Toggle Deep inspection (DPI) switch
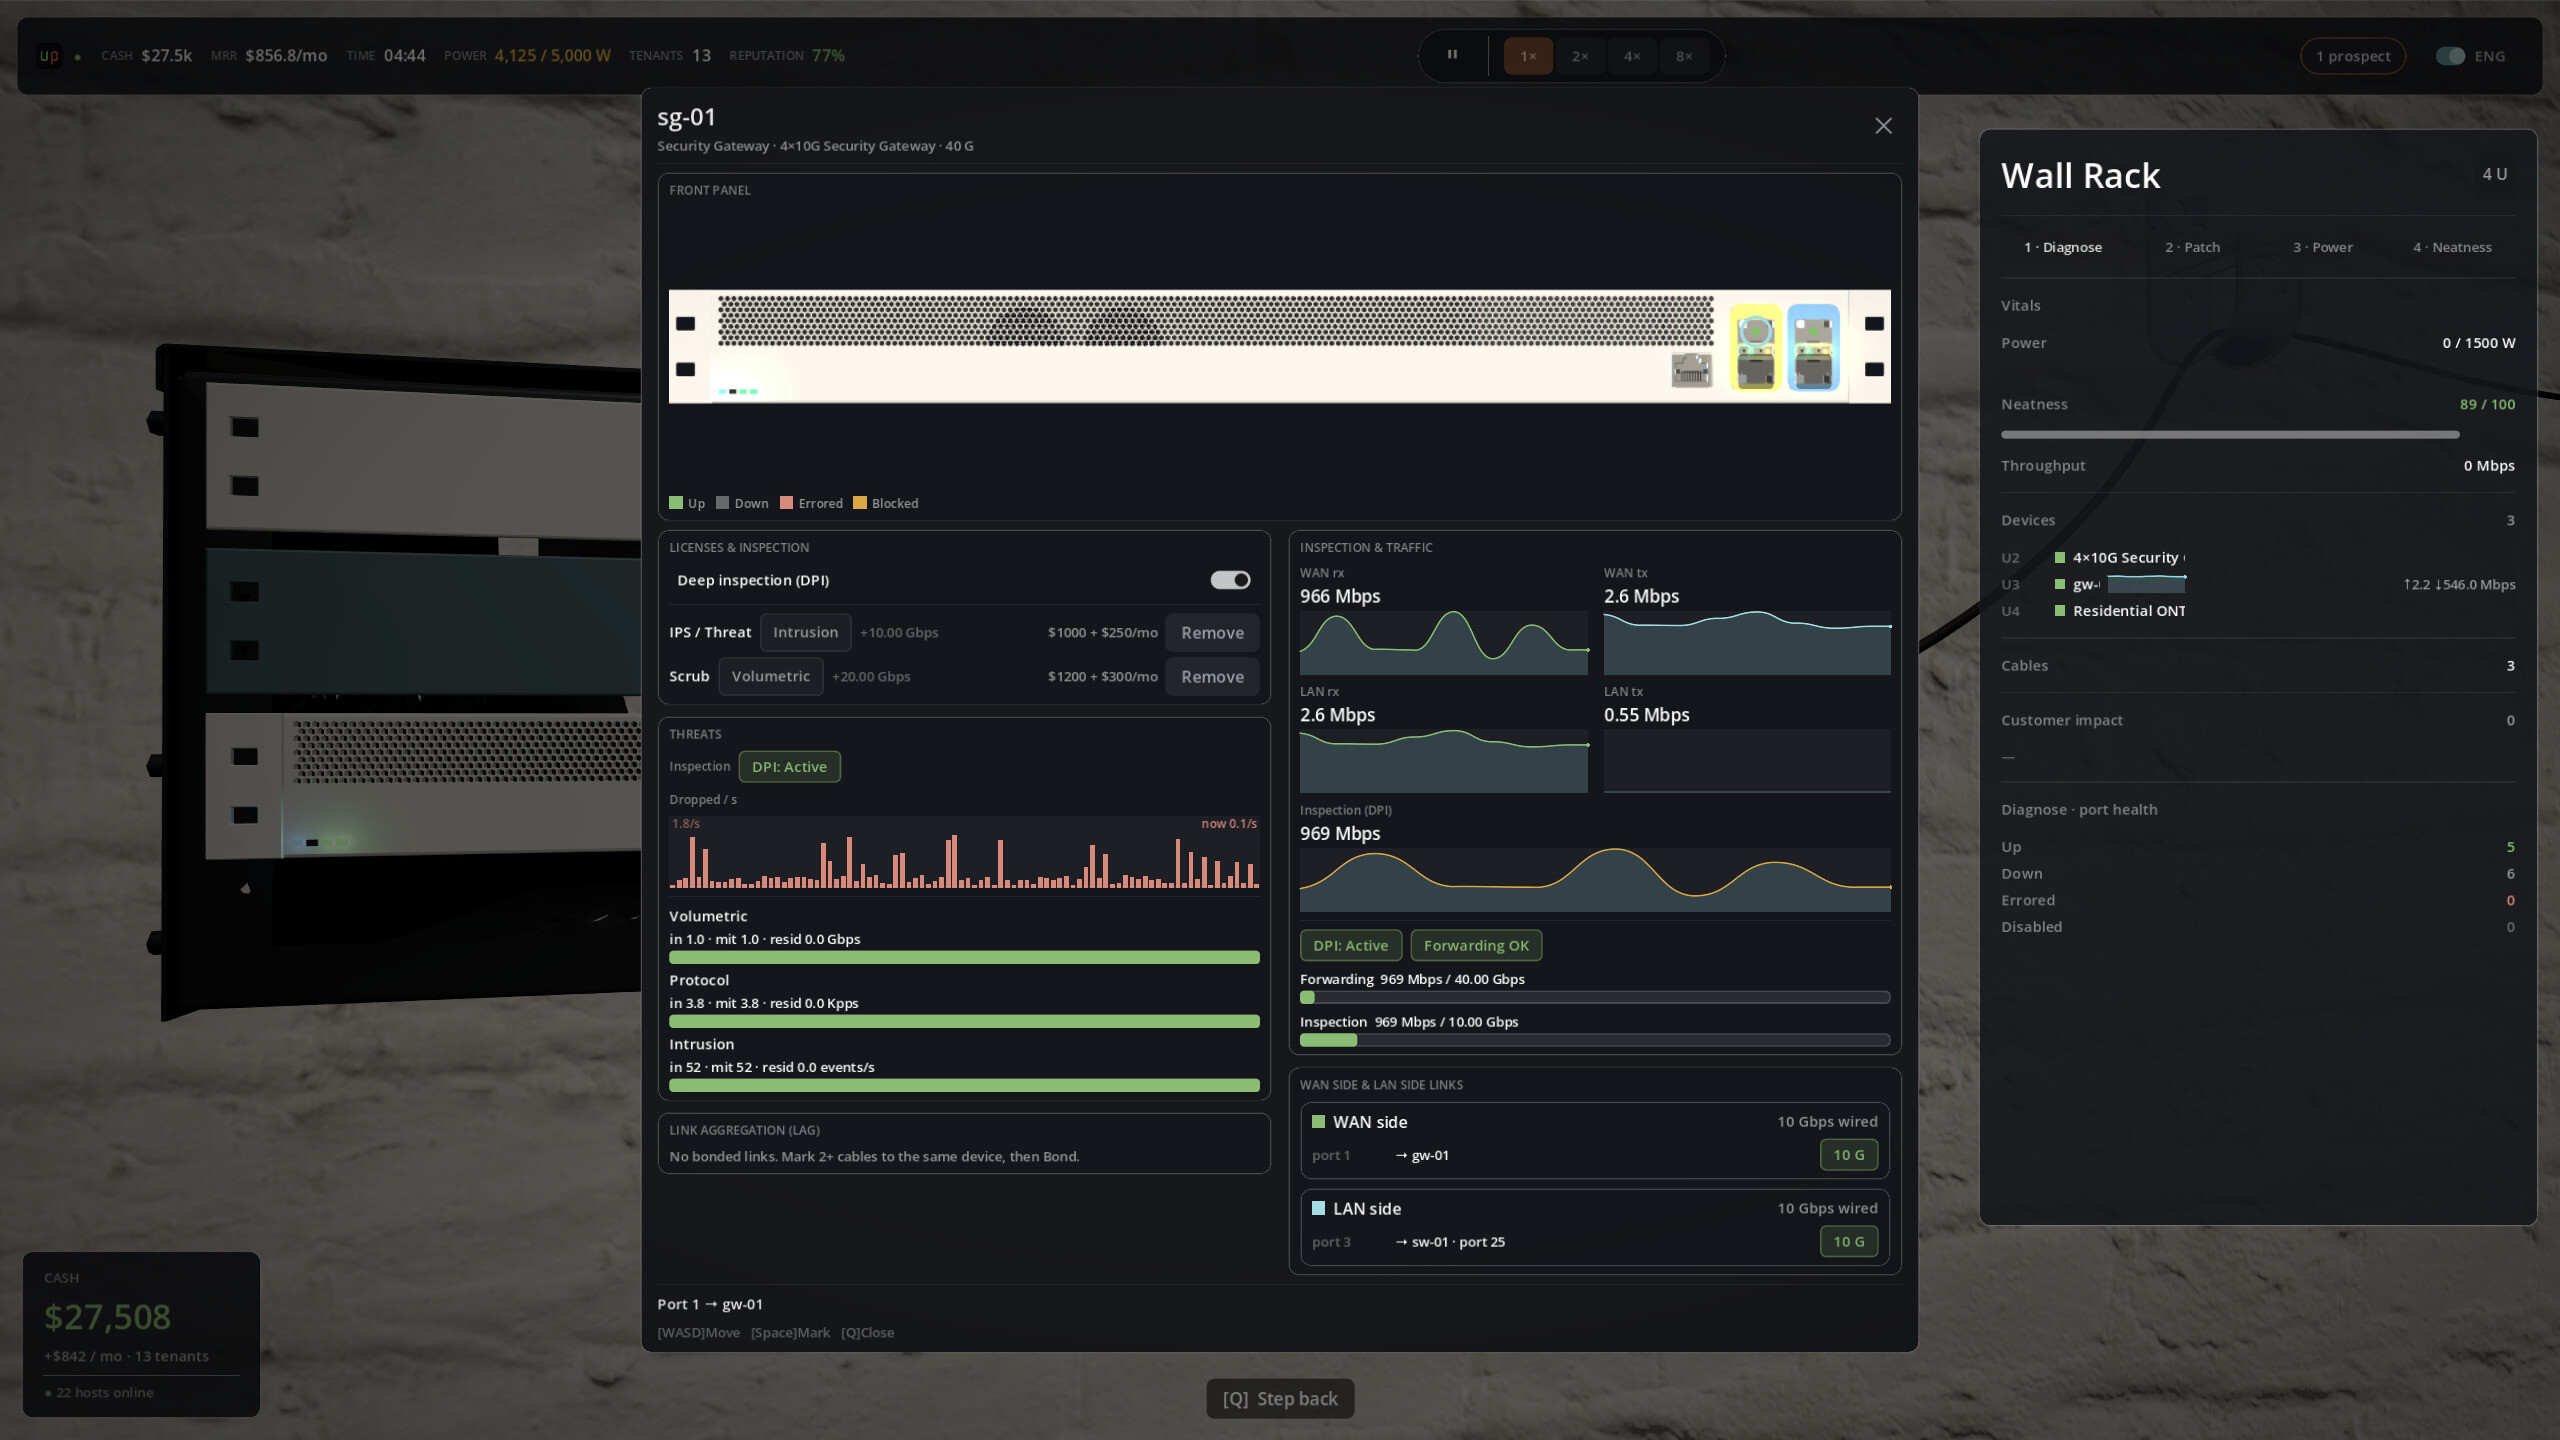 (1230, 580)
